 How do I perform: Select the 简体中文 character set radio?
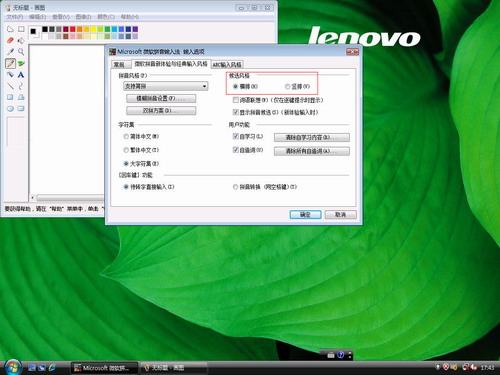pos(126,136)
